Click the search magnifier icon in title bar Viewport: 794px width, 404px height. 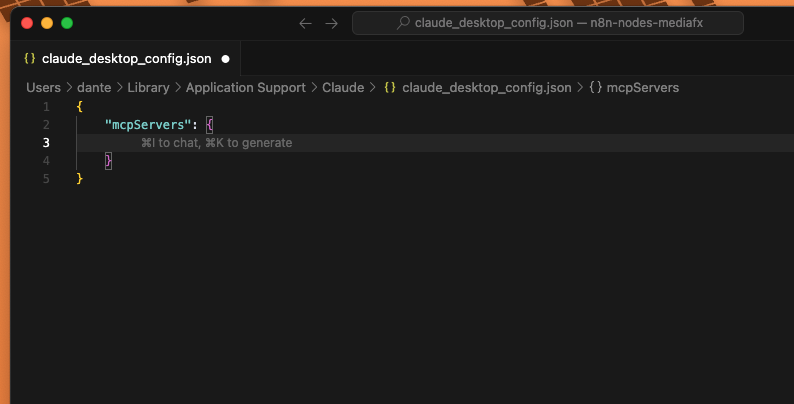(x=403, y=23)
